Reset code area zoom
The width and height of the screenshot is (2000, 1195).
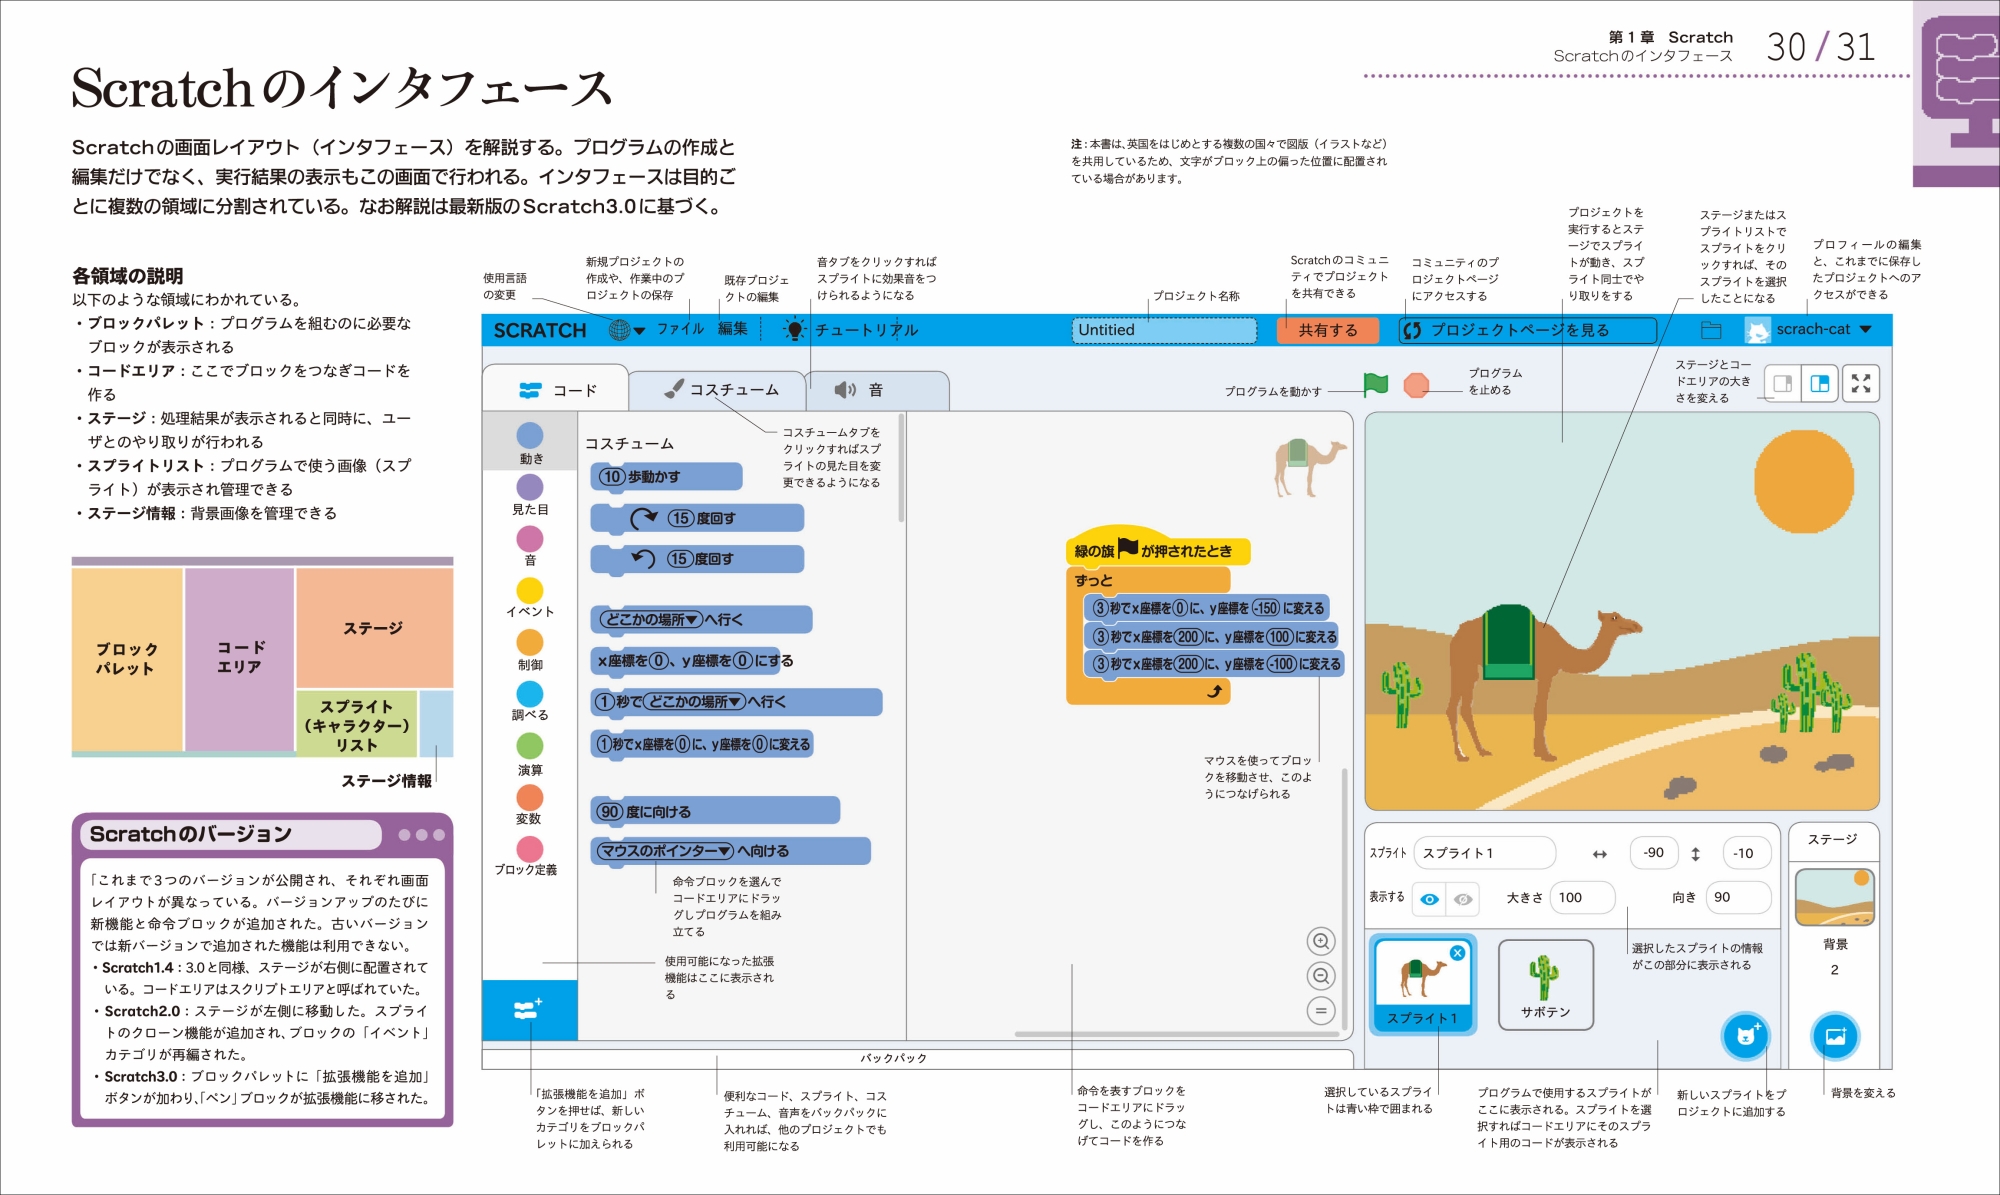(x=1321, y=1011)
